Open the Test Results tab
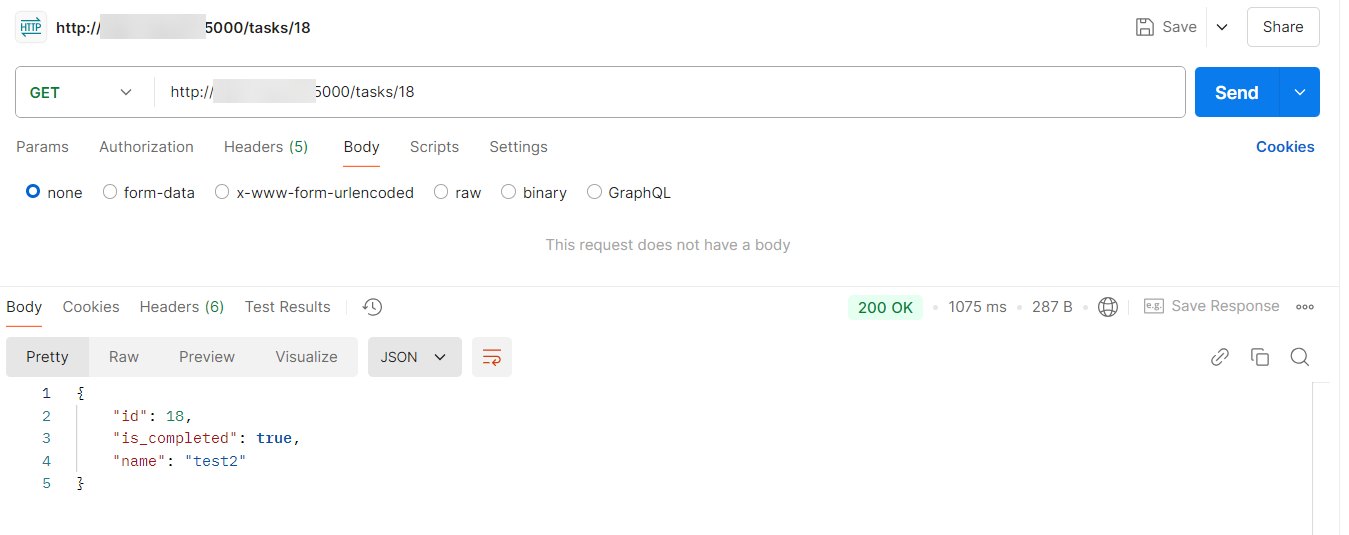This screenshot has height=535, width=1349. (287, 307)
